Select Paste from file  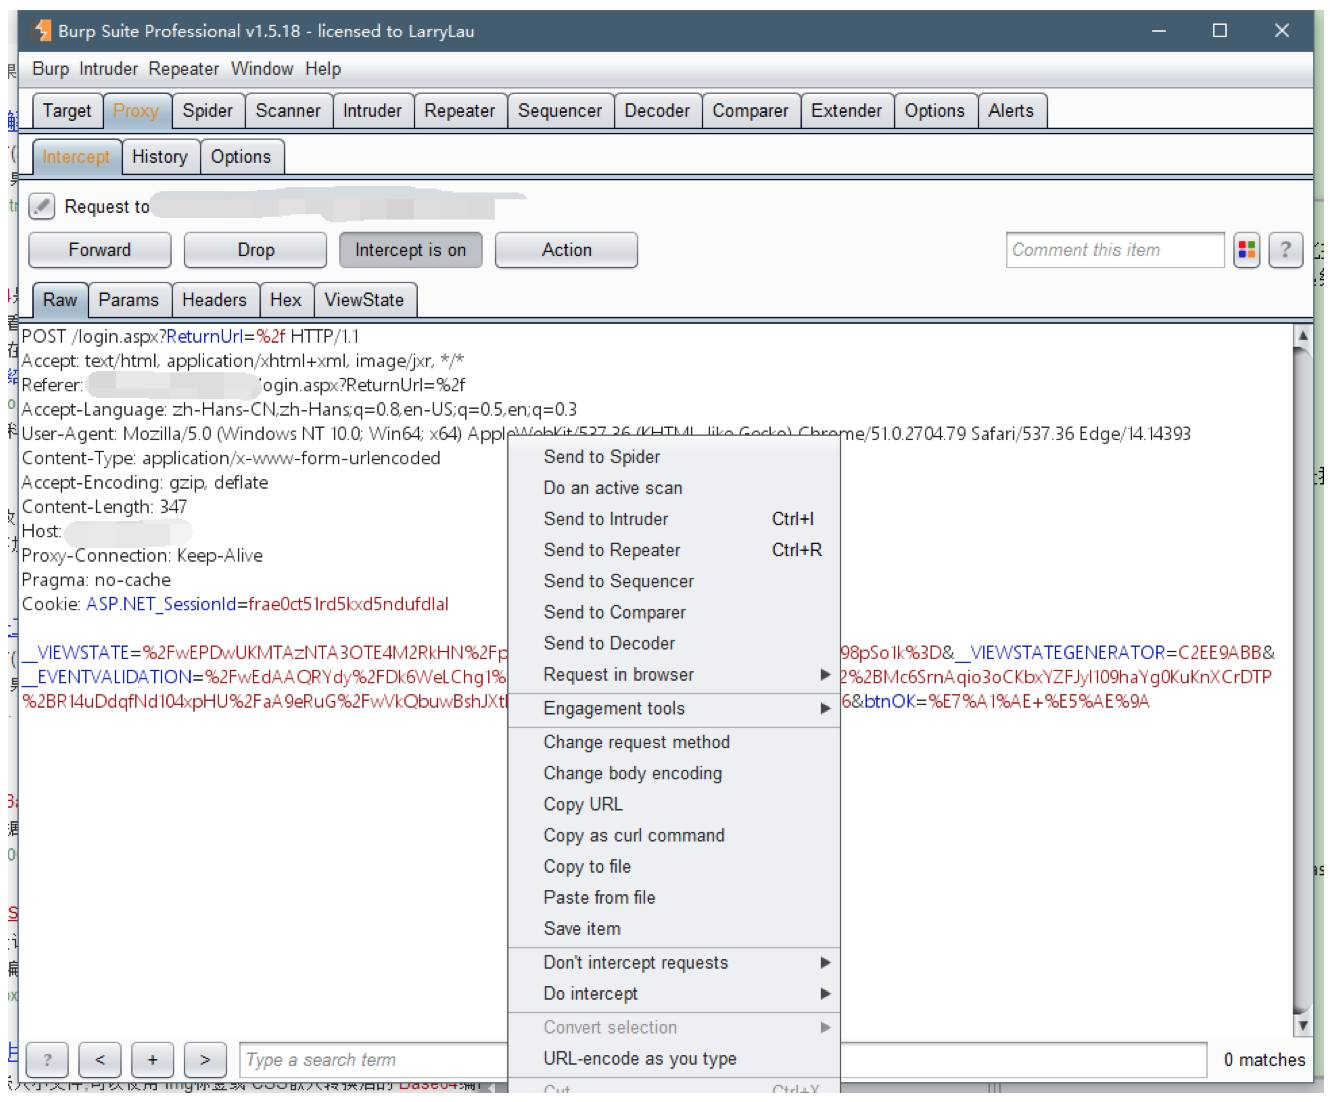(x=674, y=896)
